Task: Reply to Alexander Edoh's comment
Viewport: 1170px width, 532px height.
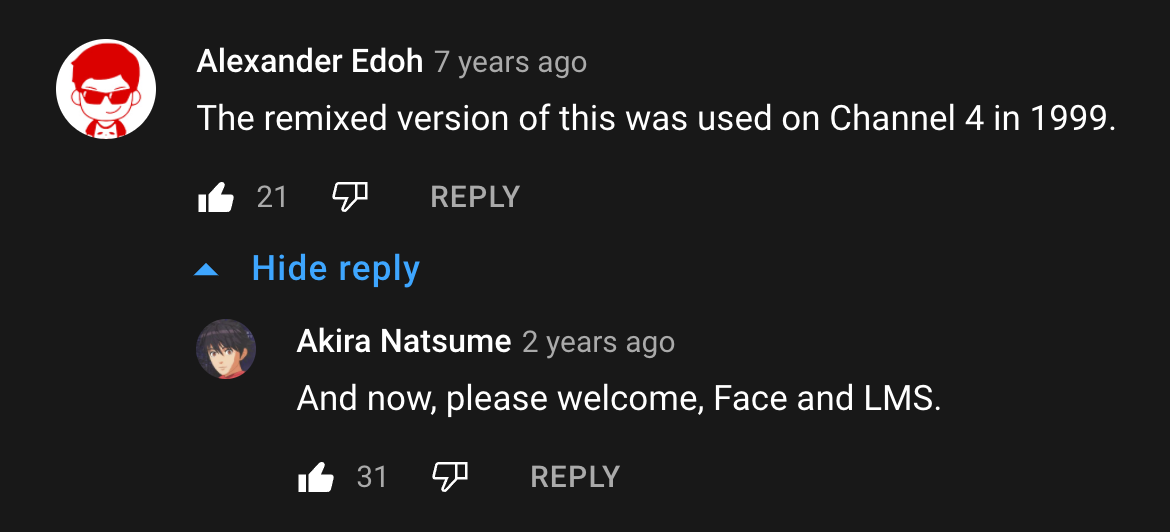Action: (x=475, y=197)
